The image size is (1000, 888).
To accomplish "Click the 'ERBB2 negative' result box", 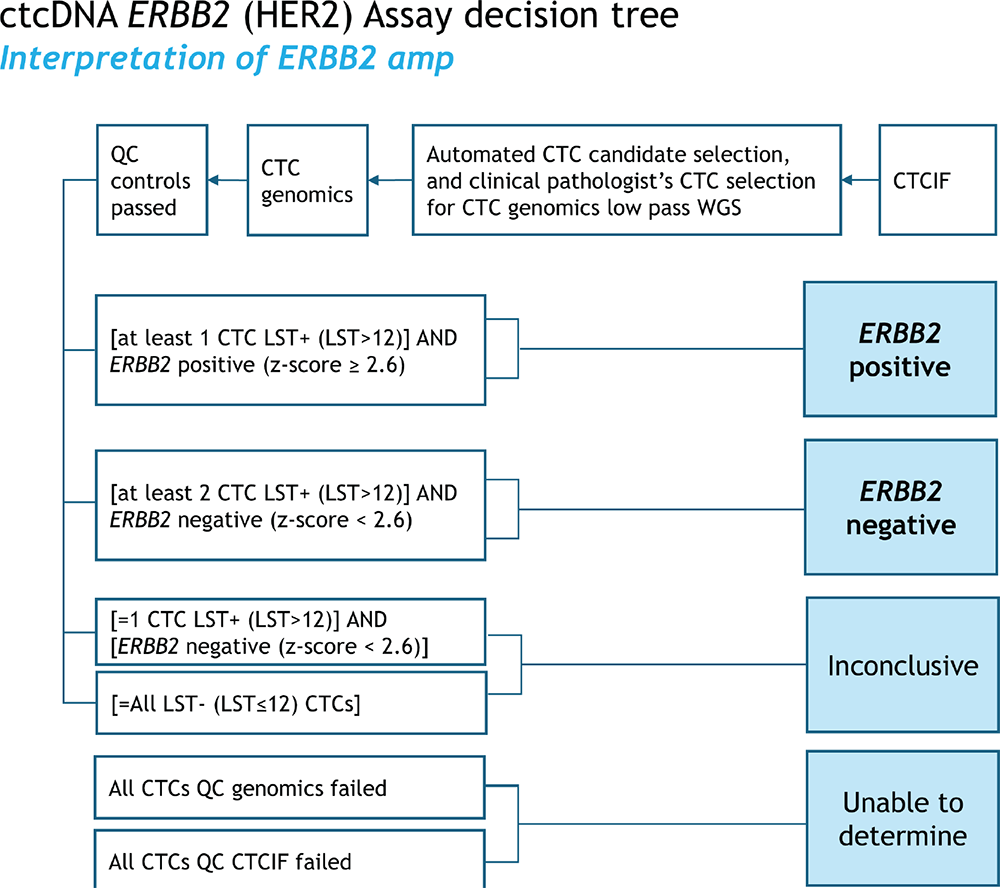I will (900, 508).
